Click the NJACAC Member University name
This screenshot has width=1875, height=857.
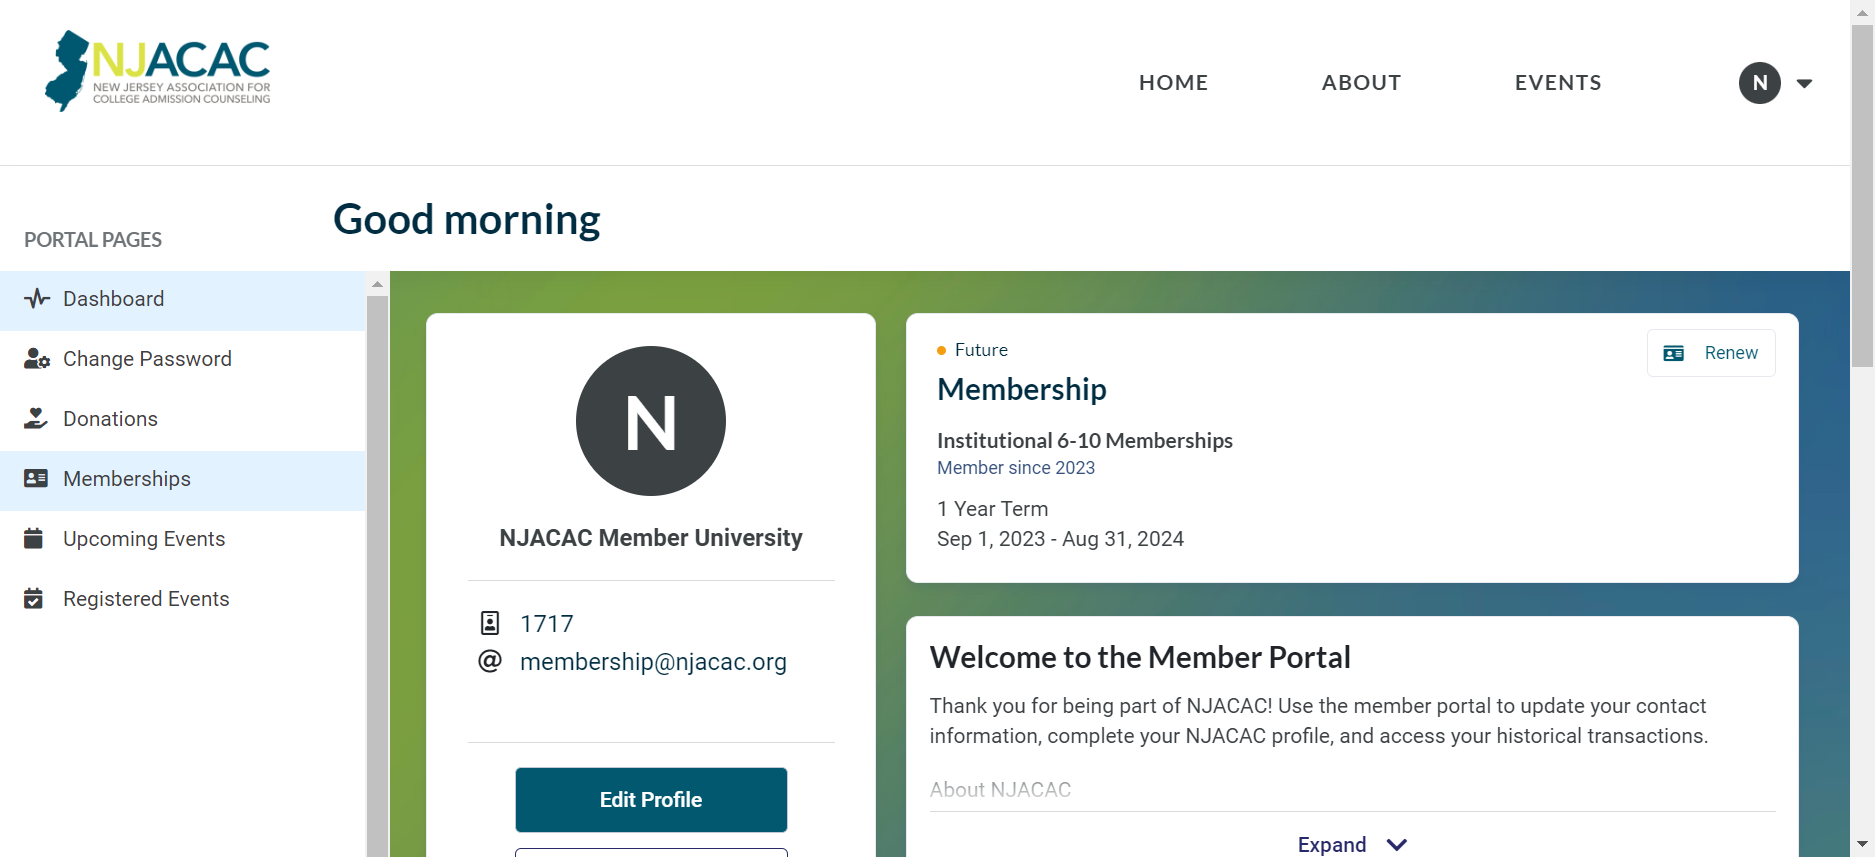click(651, 538)
